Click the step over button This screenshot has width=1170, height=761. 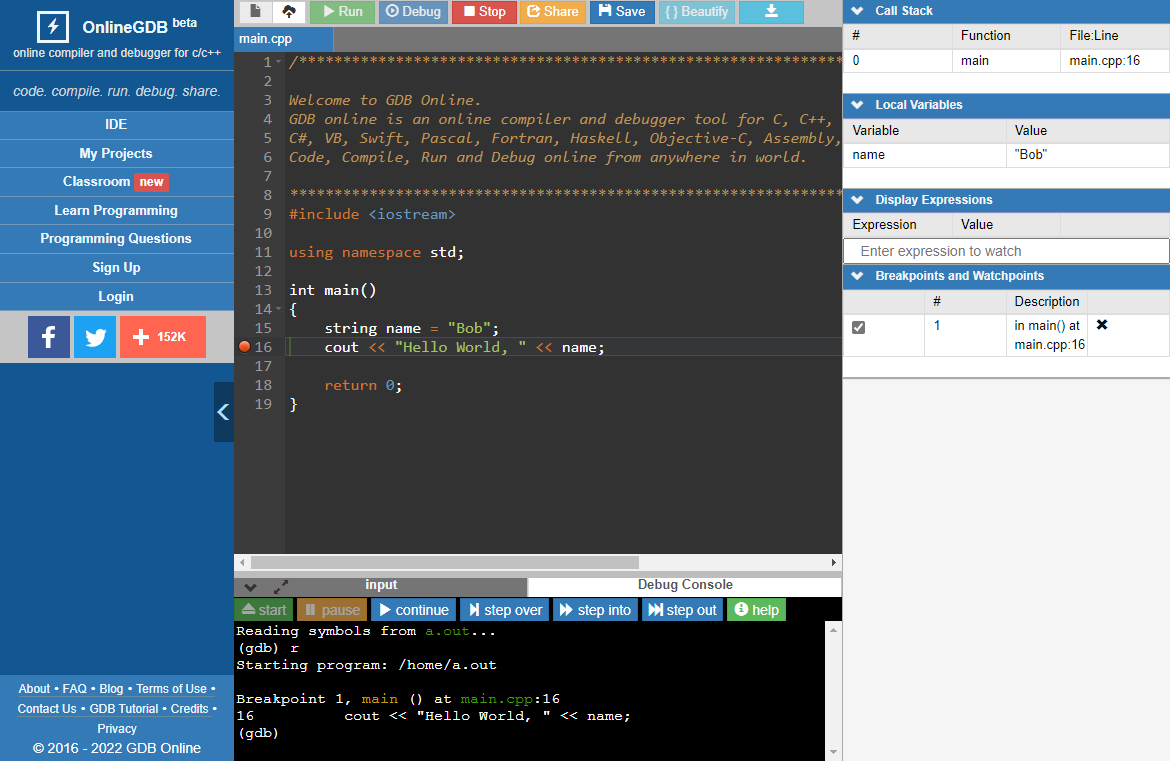pos(504,610)
